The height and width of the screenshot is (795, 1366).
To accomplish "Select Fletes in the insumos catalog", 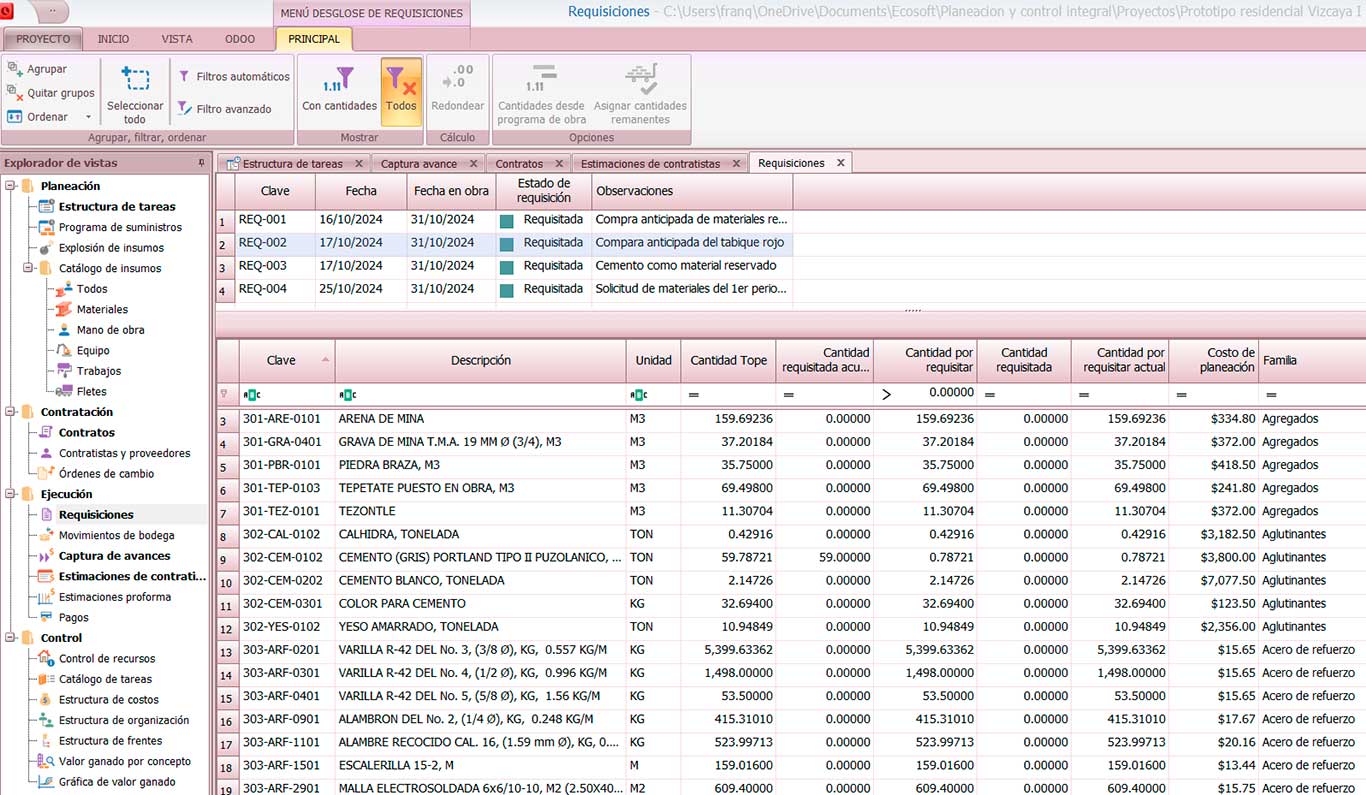I will click(91, 392).
